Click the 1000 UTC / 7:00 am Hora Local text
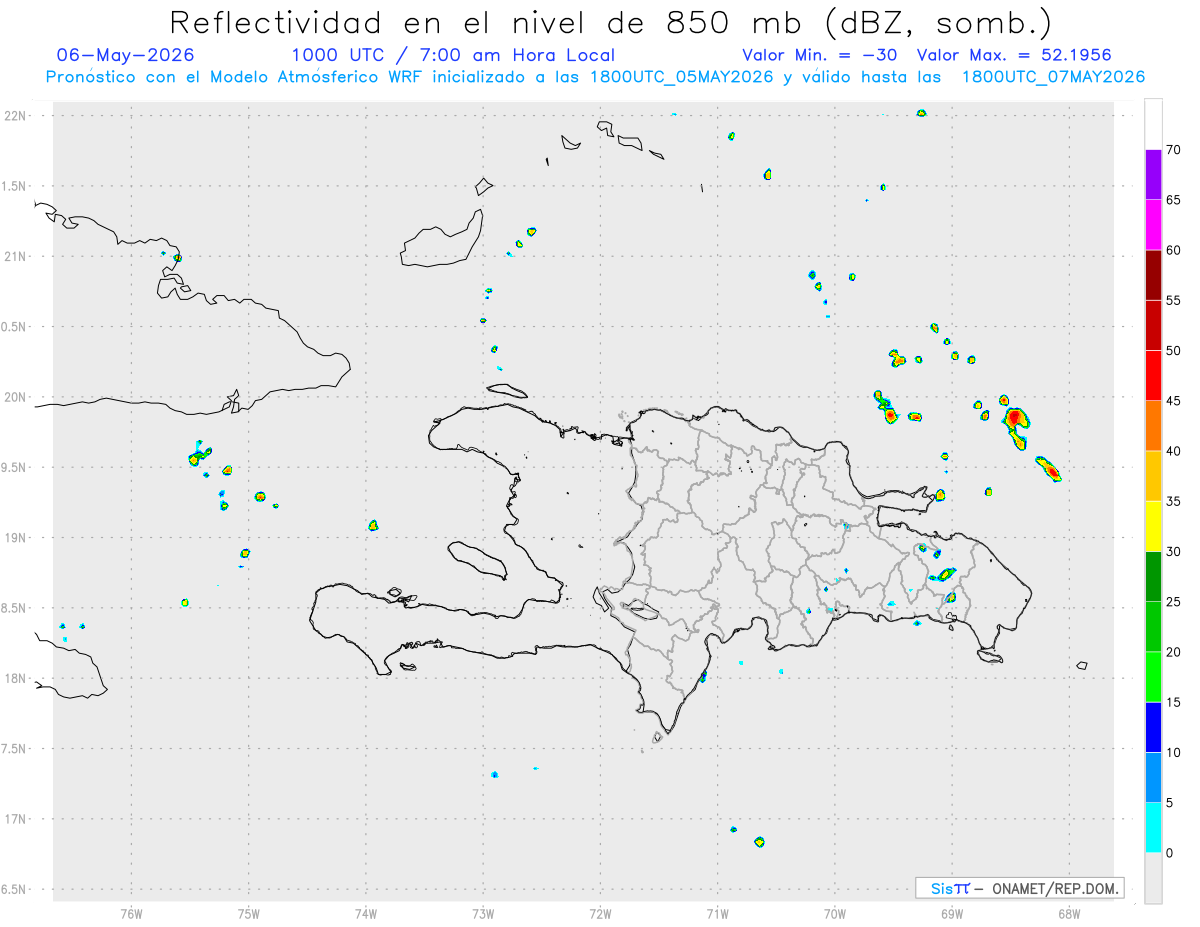Screen dimensions: 1200x927 point(453,55)
